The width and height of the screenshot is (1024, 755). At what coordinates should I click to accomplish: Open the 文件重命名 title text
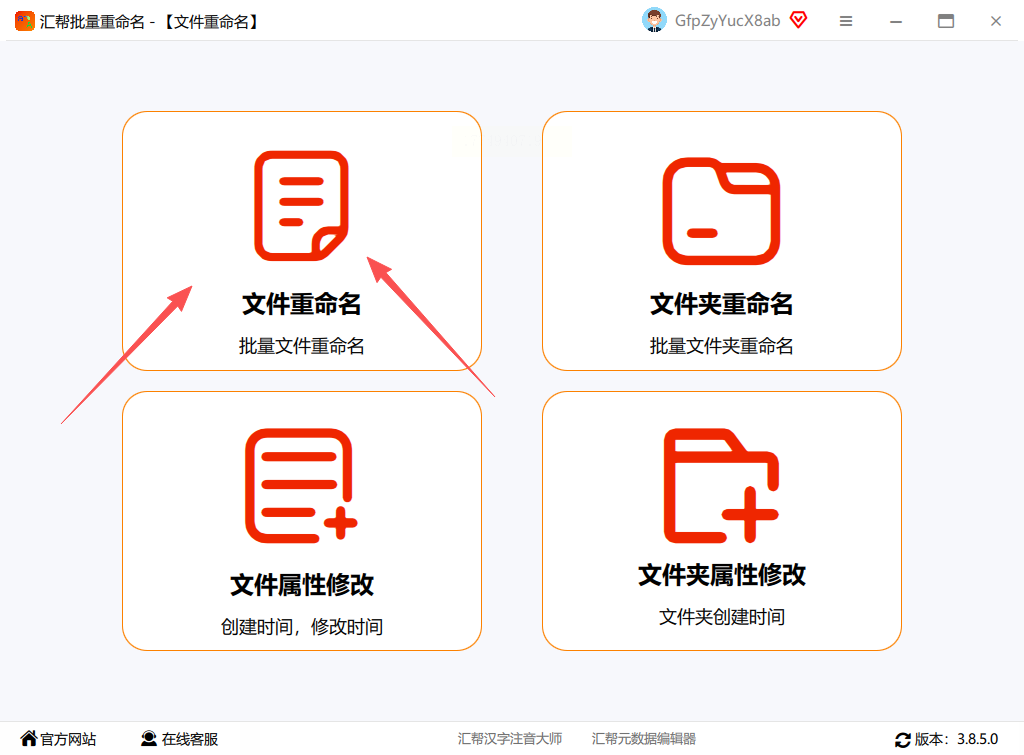point(301,304)
